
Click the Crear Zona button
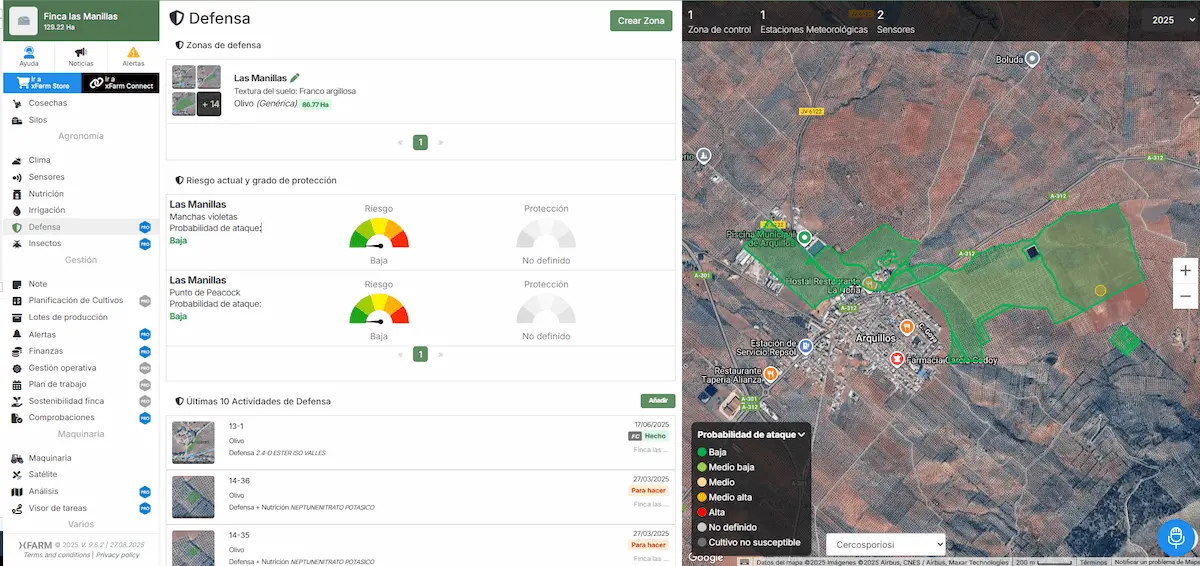(641, 21)
